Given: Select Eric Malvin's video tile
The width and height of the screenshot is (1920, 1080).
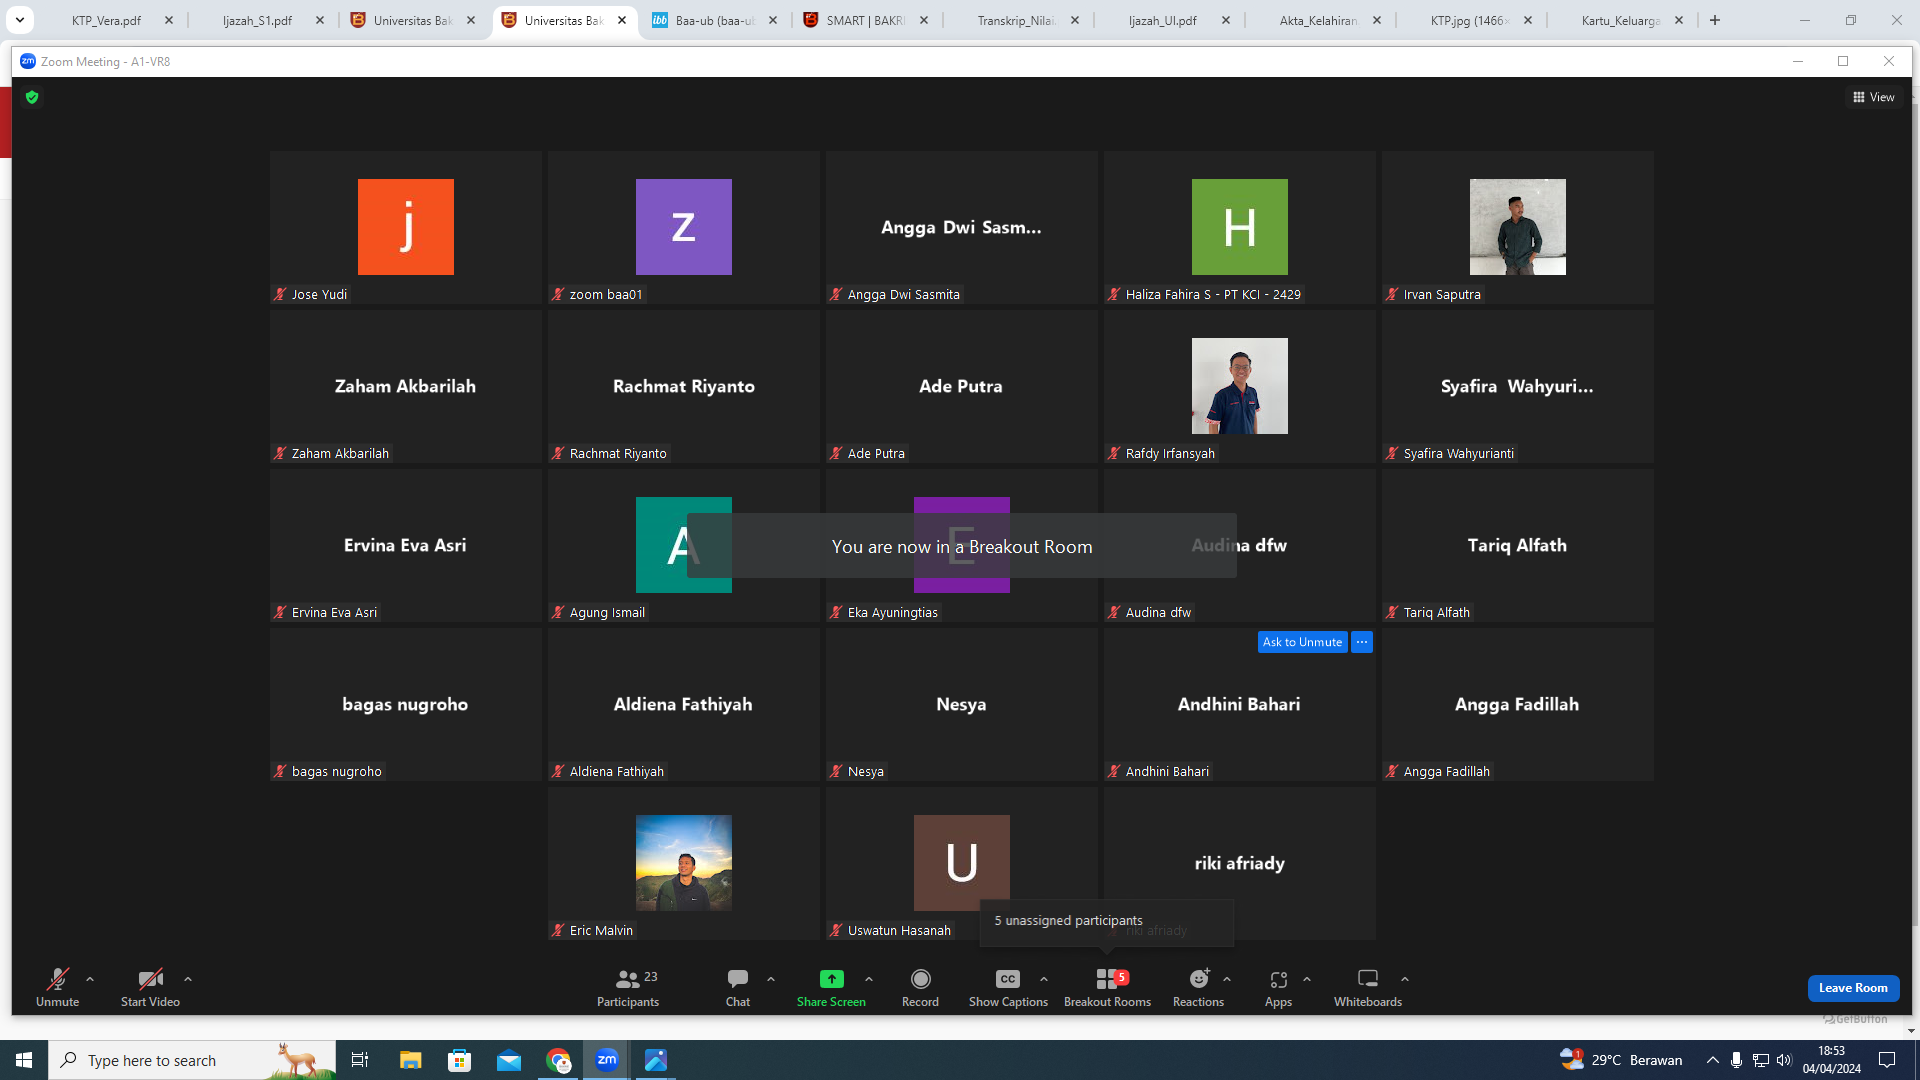Looking at the screenshot, I should (683, 863).
